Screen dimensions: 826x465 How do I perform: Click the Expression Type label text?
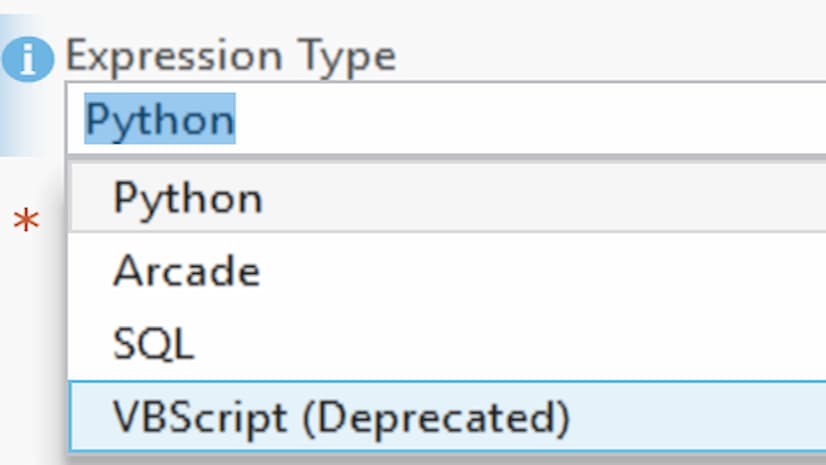point(230,55)
